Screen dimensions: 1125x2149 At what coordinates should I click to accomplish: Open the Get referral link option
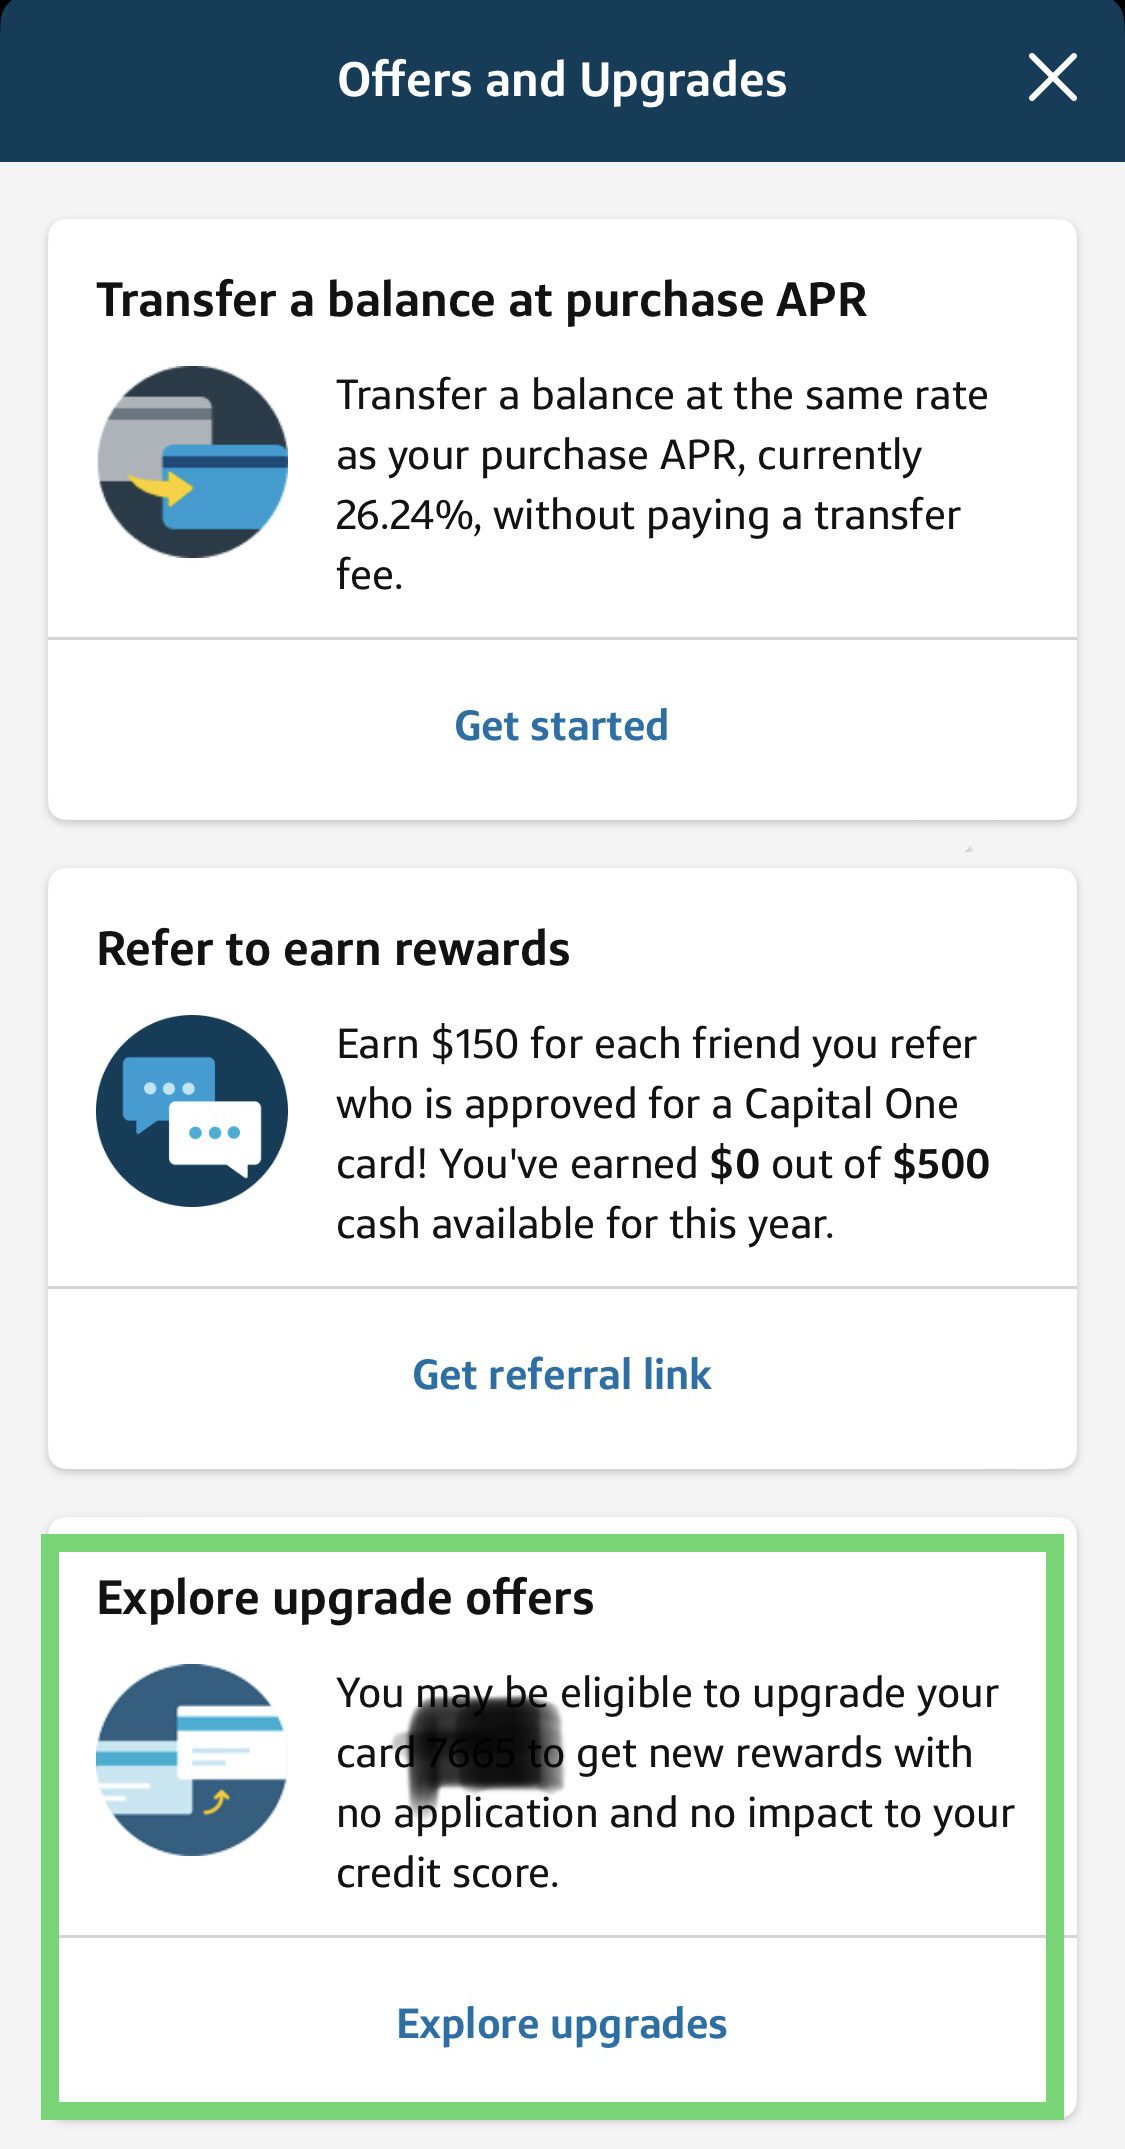561,1375
